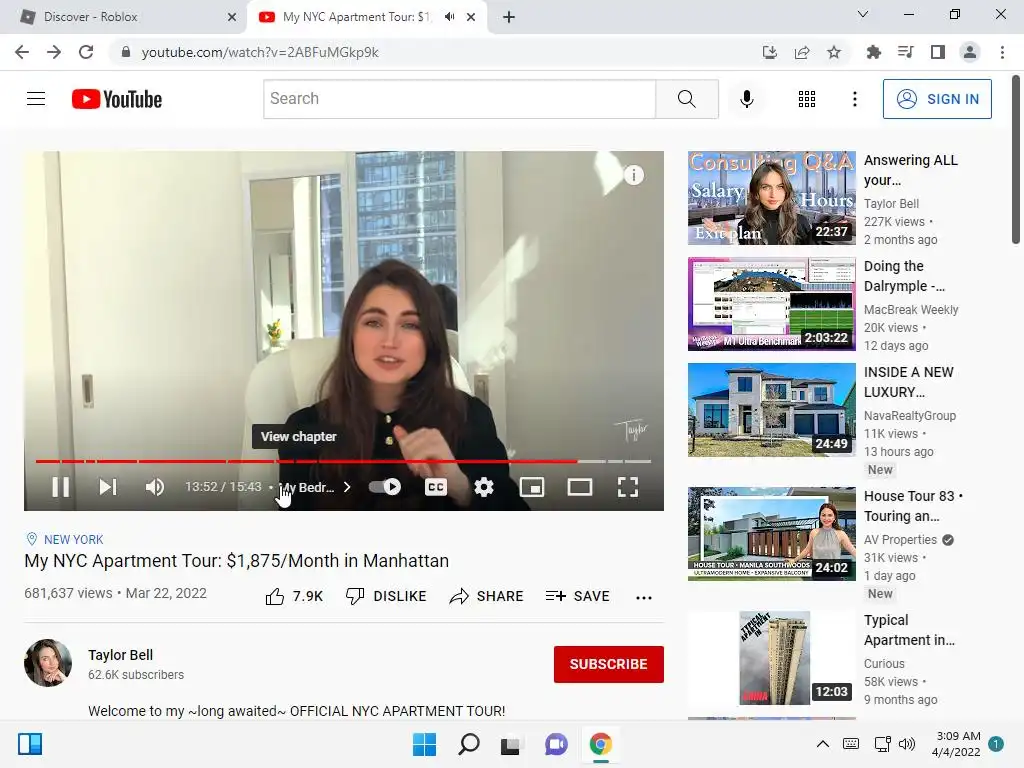The image size is (1024, 768).
Task: Click the video info card icon
Action: [633, 175]
